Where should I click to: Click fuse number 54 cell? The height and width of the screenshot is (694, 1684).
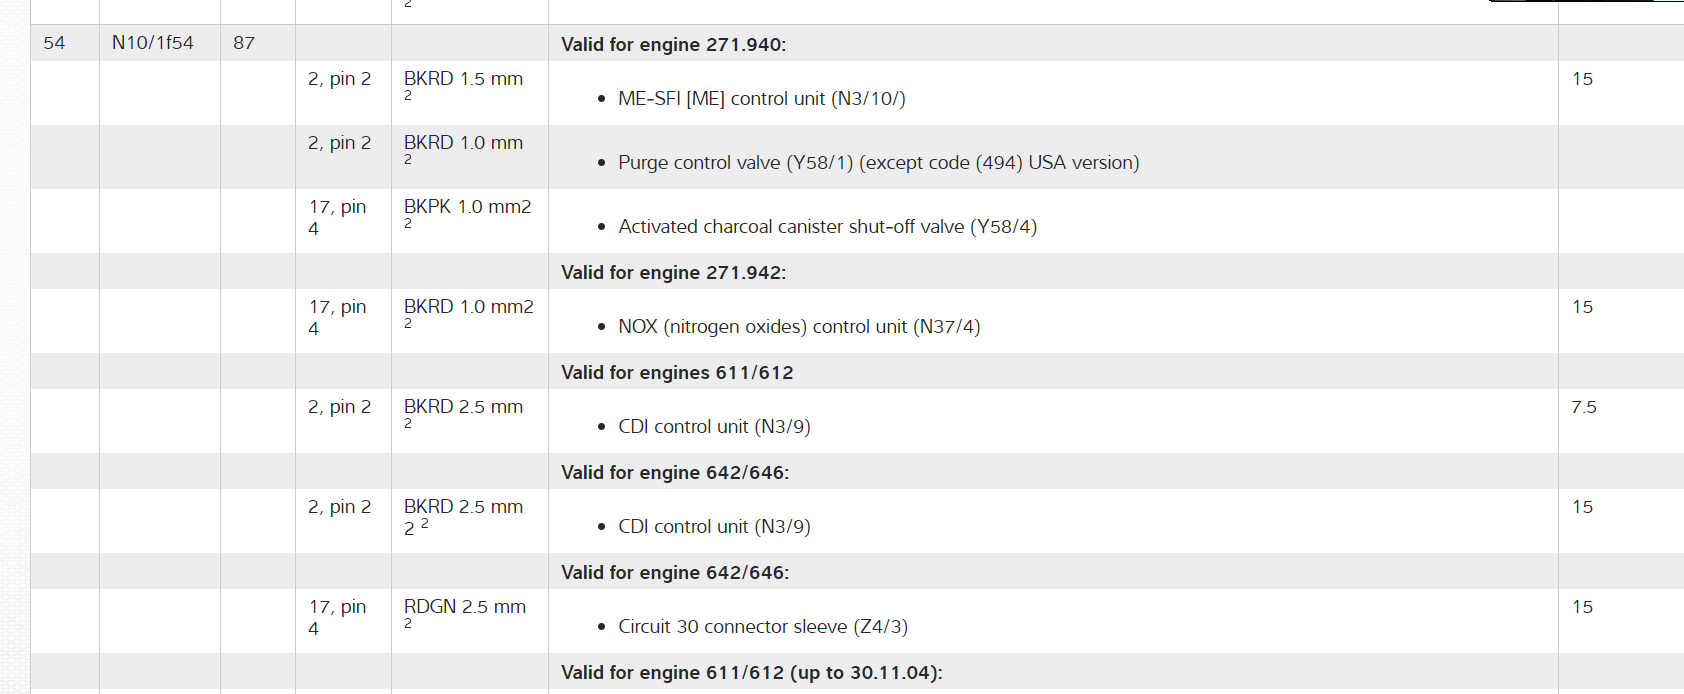pyautogui.click(x=54, y=43)
